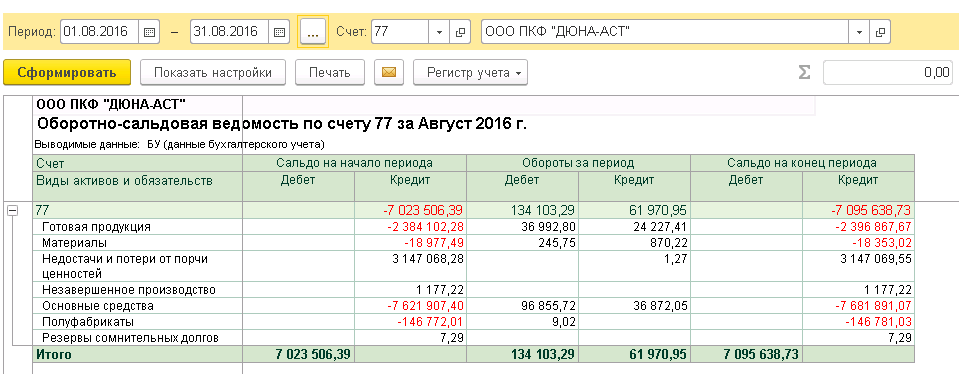Click Показать настройки button
The image size is (959, 374).
213,73
